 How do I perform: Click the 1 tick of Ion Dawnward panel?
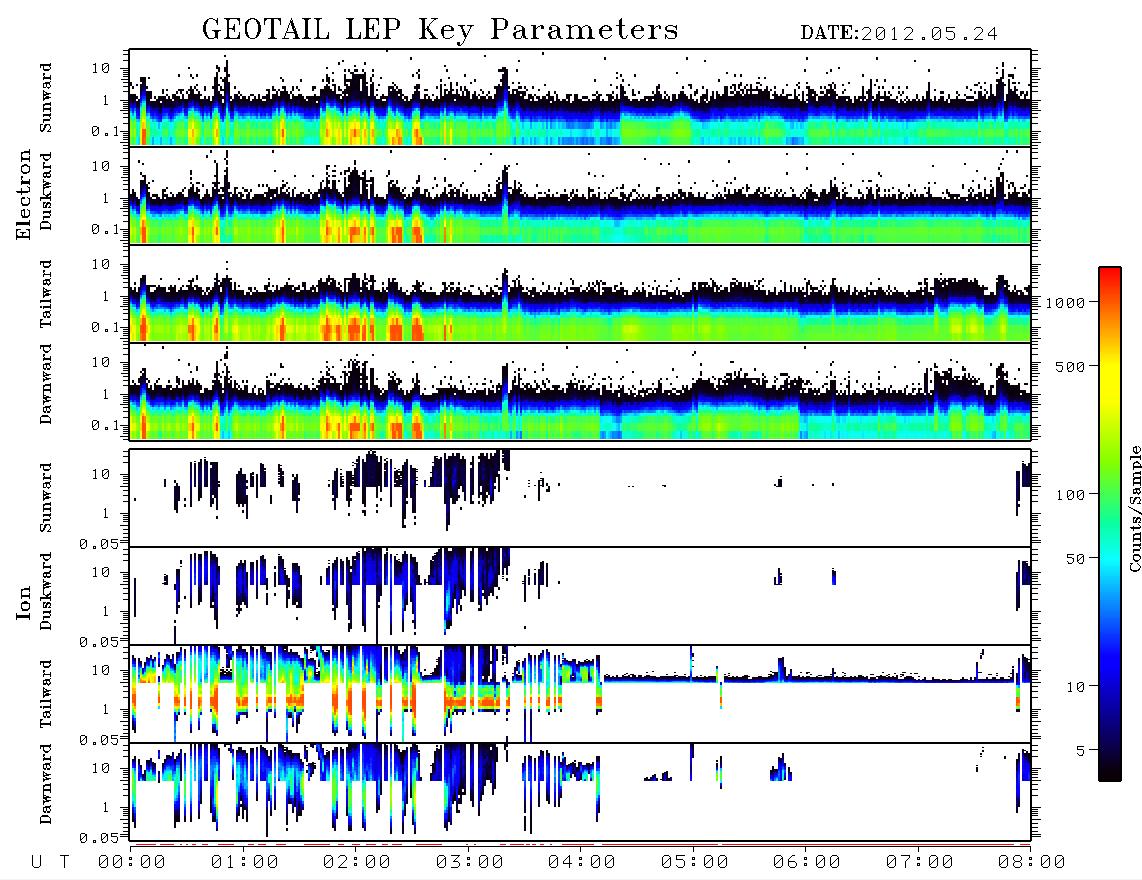[106, 807]
